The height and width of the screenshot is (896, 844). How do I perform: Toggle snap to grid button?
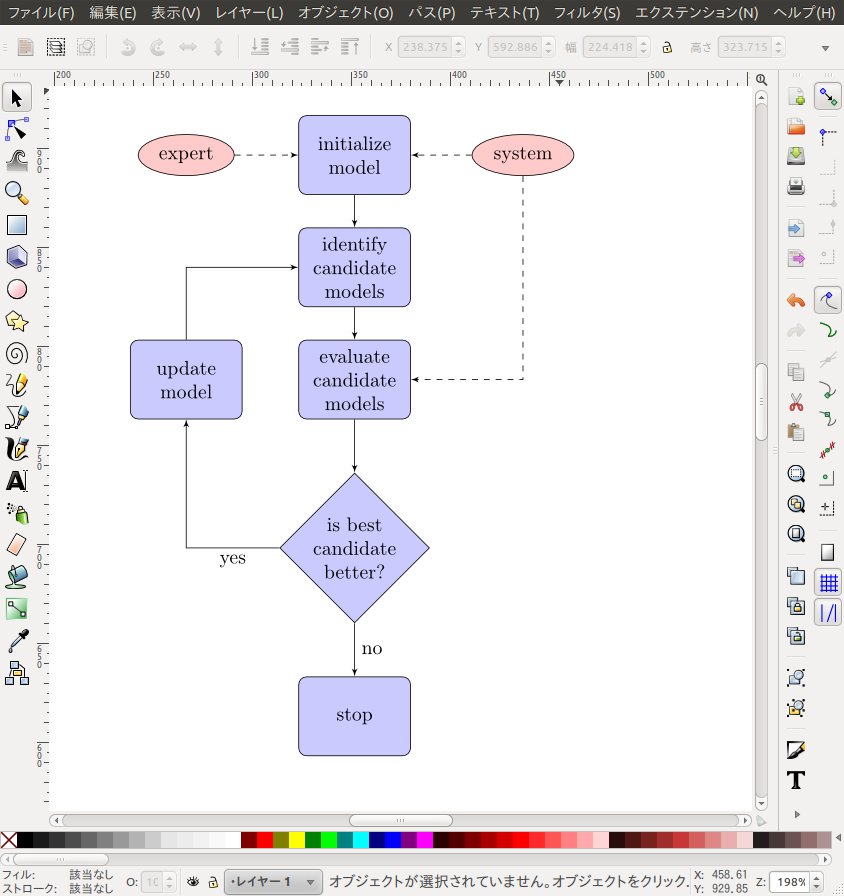(828, 583)
